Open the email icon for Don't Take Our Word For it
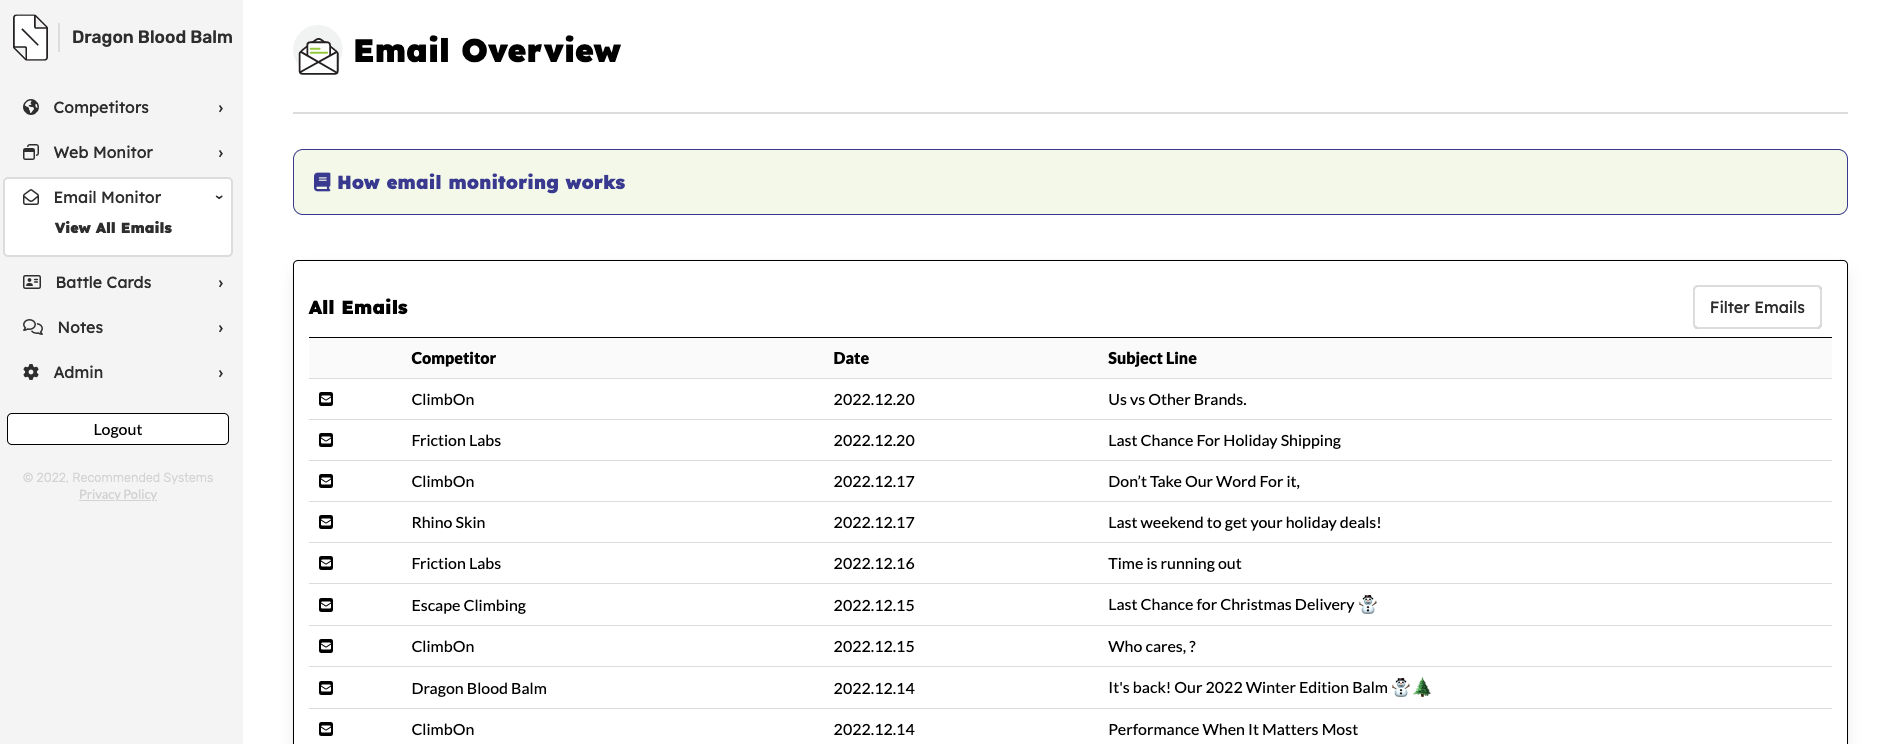This screenshot has height=744, width=1885. 326,481
